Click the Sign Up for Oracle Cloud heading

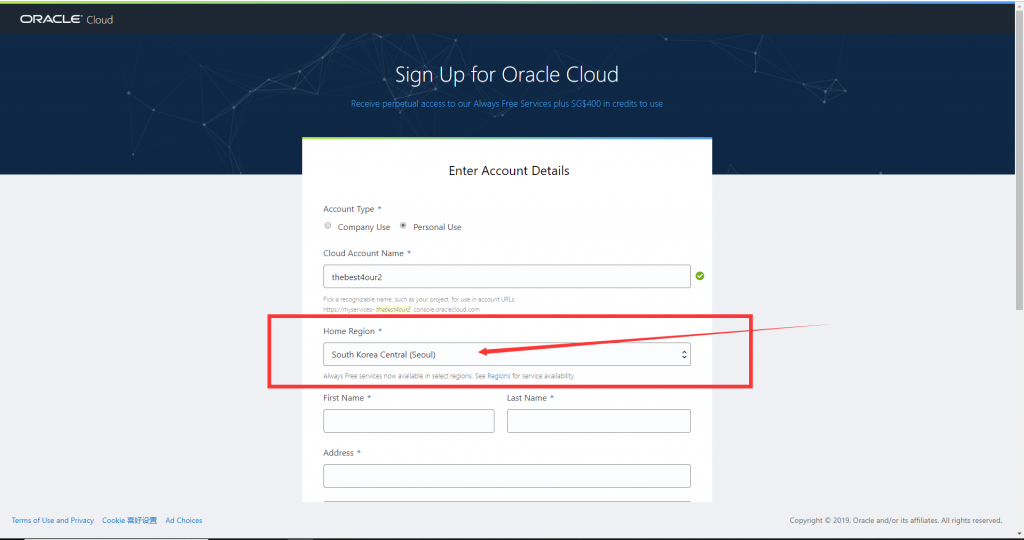[x=506, y=75]
